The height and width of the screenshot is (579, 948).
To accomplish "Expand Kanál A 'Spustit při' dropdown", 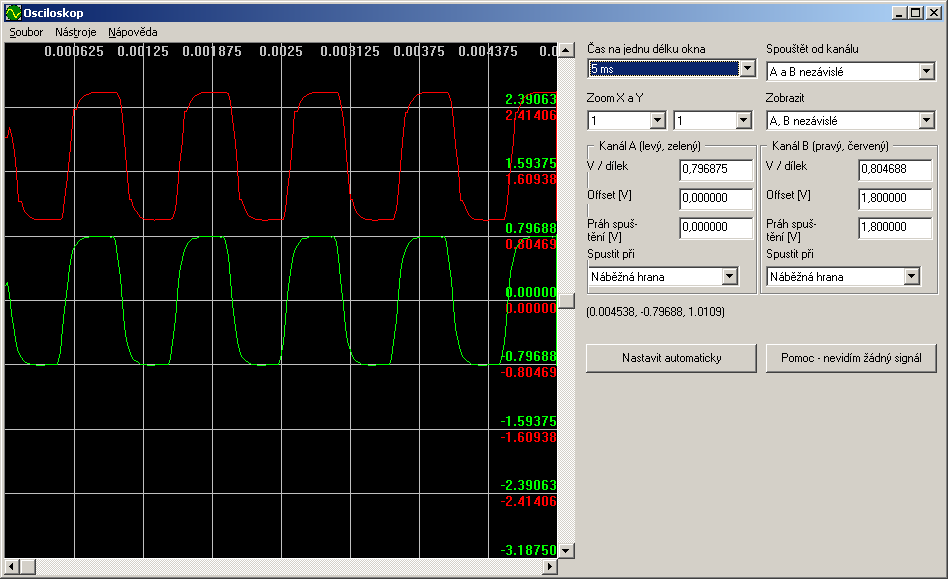I will pyautogui.click(x=729, y=277).
